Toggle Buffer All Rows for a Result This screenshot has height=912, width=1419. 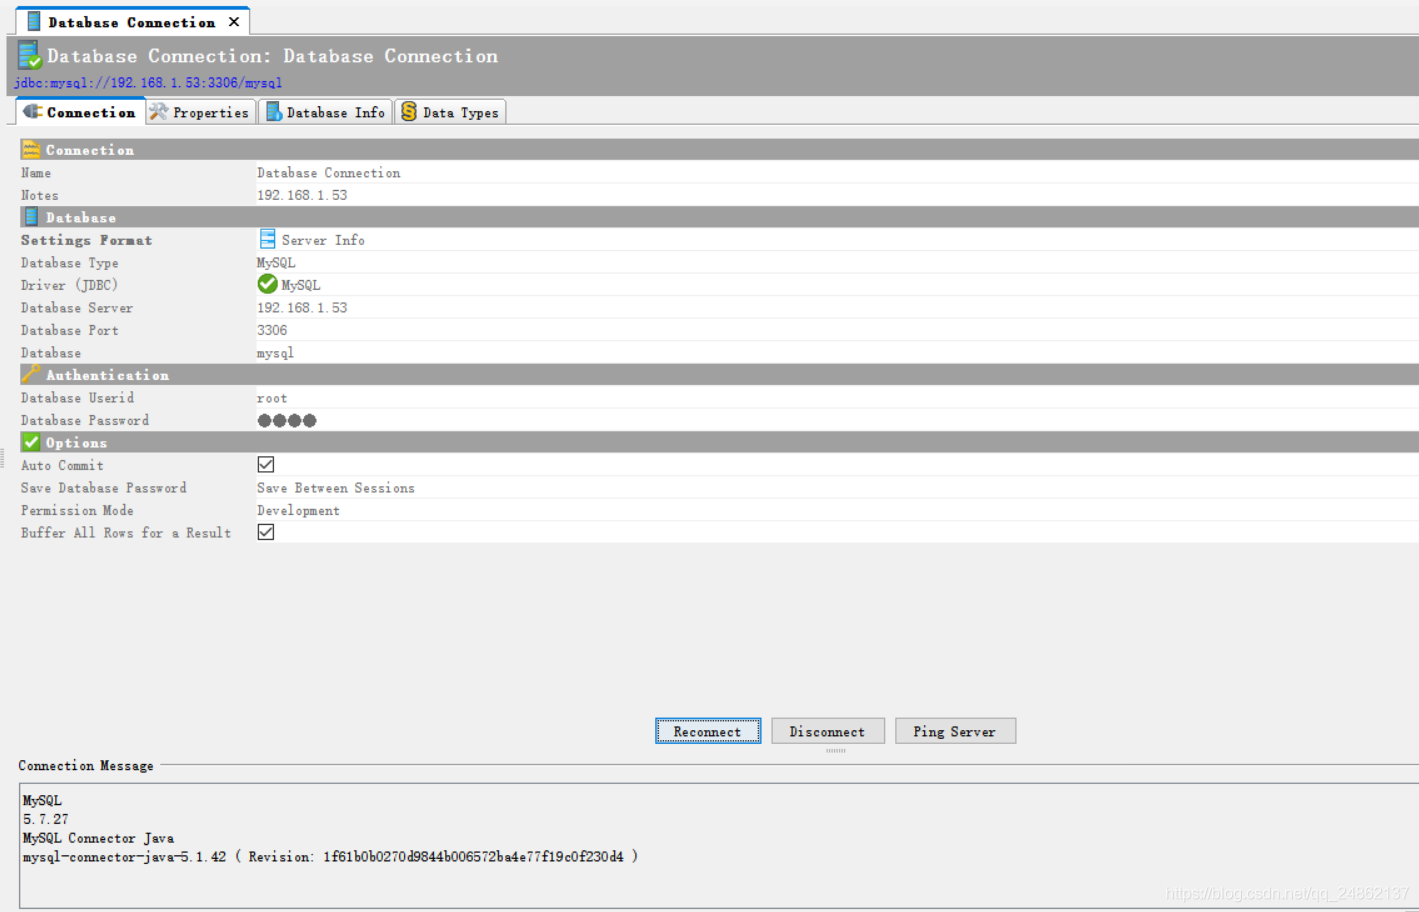(266, 532)
